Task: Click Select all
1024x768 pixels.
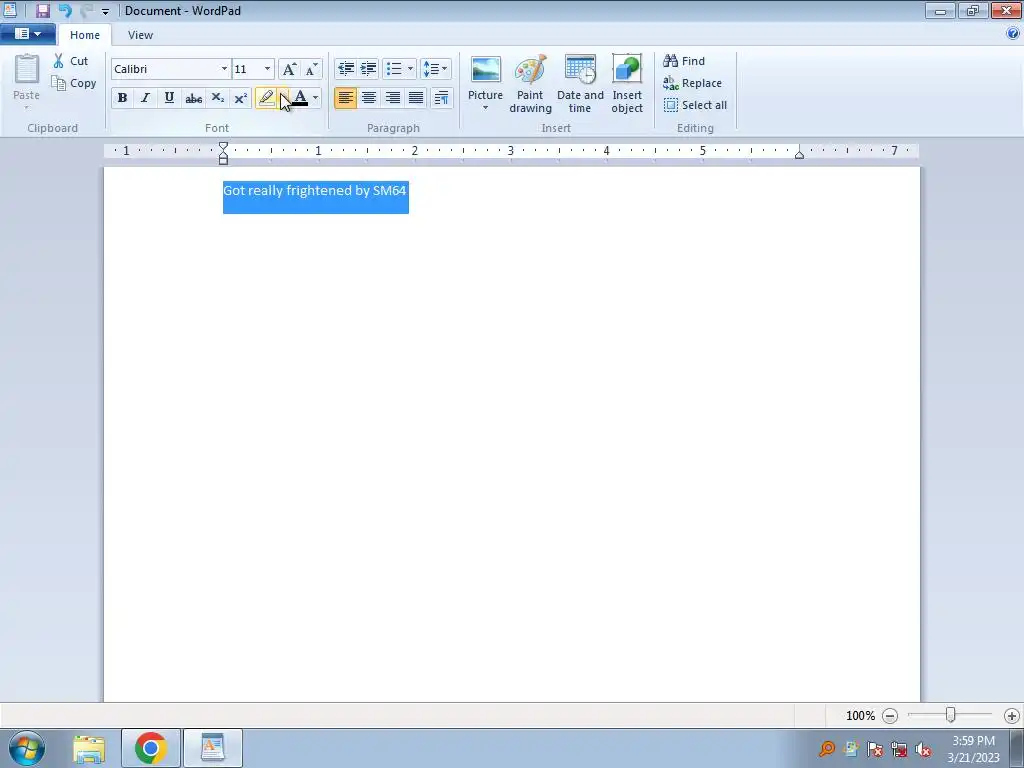Action: click(x=695, y=105)
